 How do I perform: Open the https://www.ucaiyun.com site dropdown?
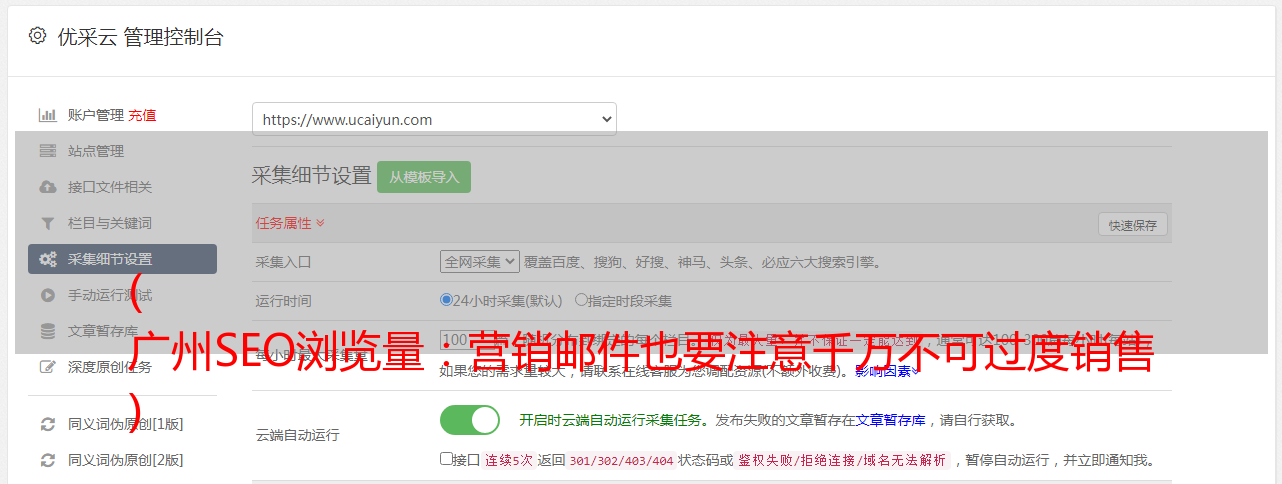coord(434,119)
